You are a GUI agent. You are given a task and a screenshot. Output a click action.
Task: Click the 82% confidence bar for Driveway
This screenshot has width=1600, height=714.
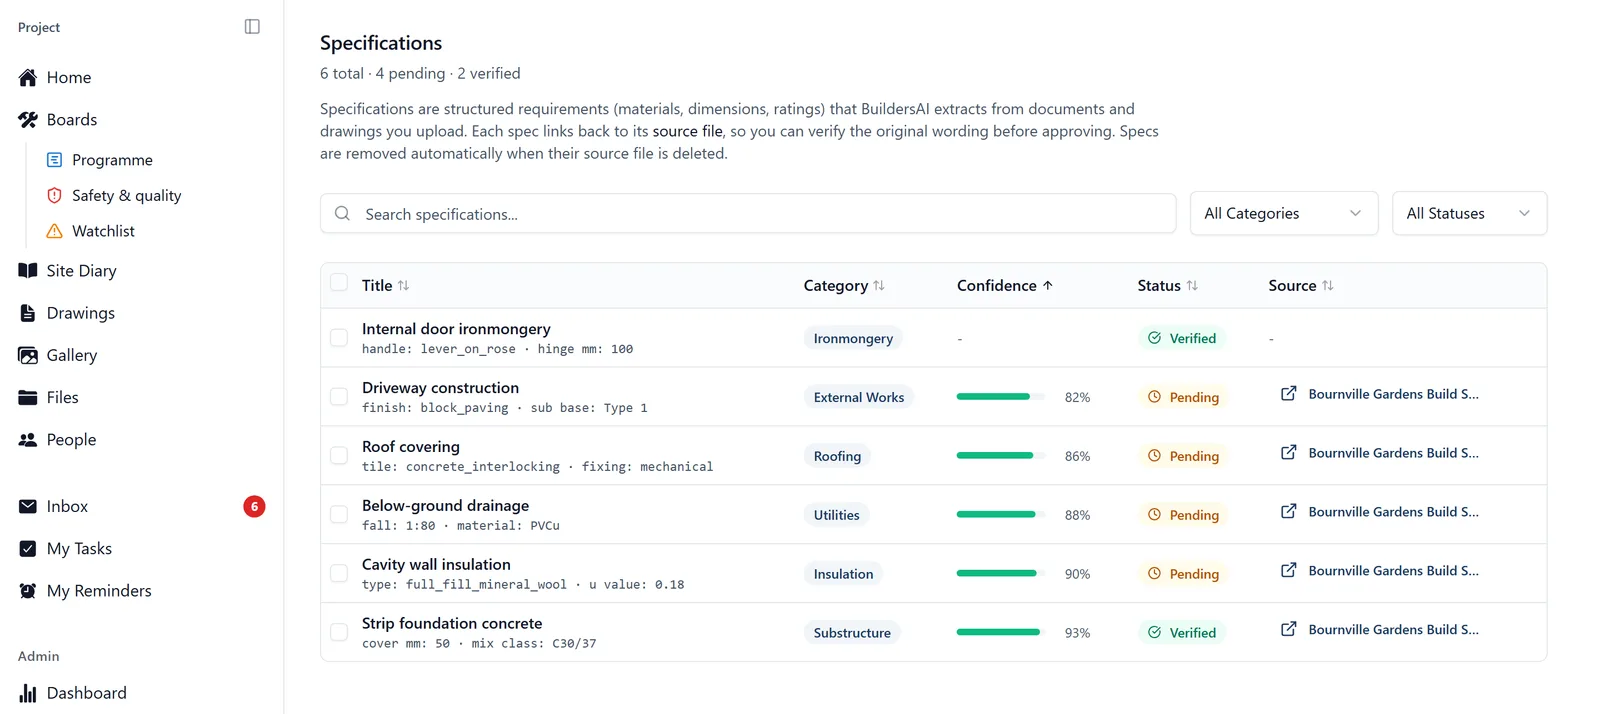click(1000, 397)
